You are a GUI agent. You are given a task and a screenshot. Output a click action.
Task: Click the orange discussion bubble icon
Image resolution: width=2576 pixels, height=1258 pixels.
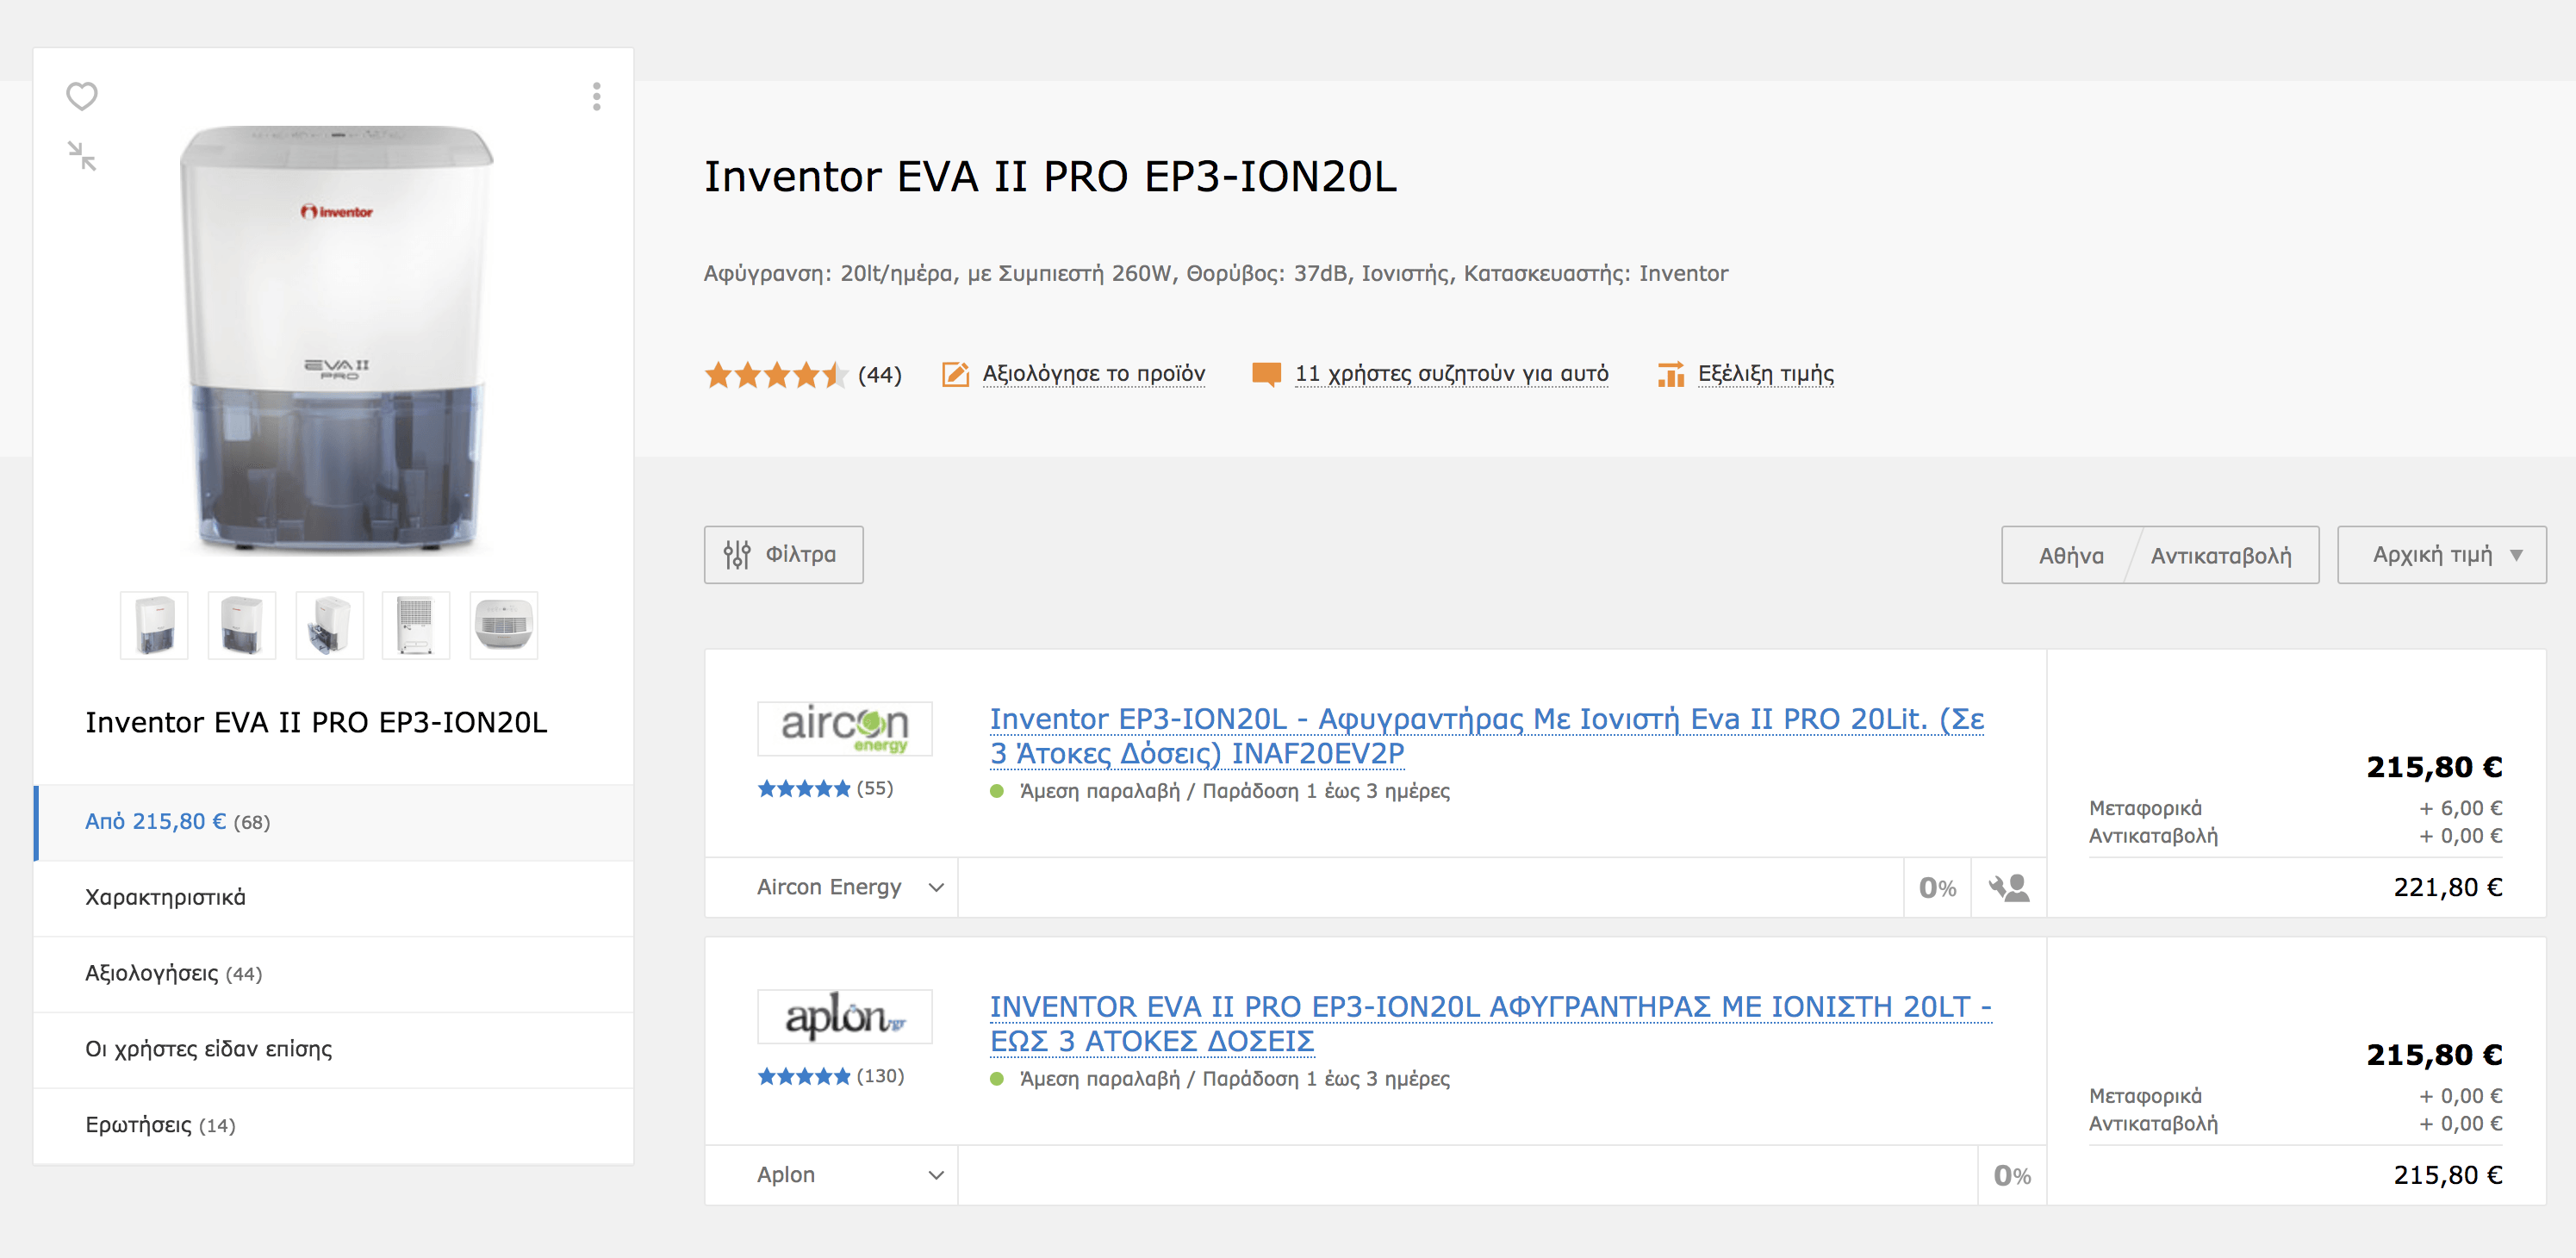point(1266,374)
